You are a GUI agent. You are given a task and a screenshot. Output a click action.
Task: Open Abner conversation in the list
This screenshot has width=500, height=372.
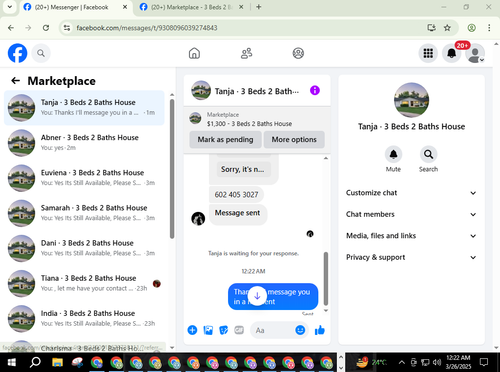[x=84, y=143]
